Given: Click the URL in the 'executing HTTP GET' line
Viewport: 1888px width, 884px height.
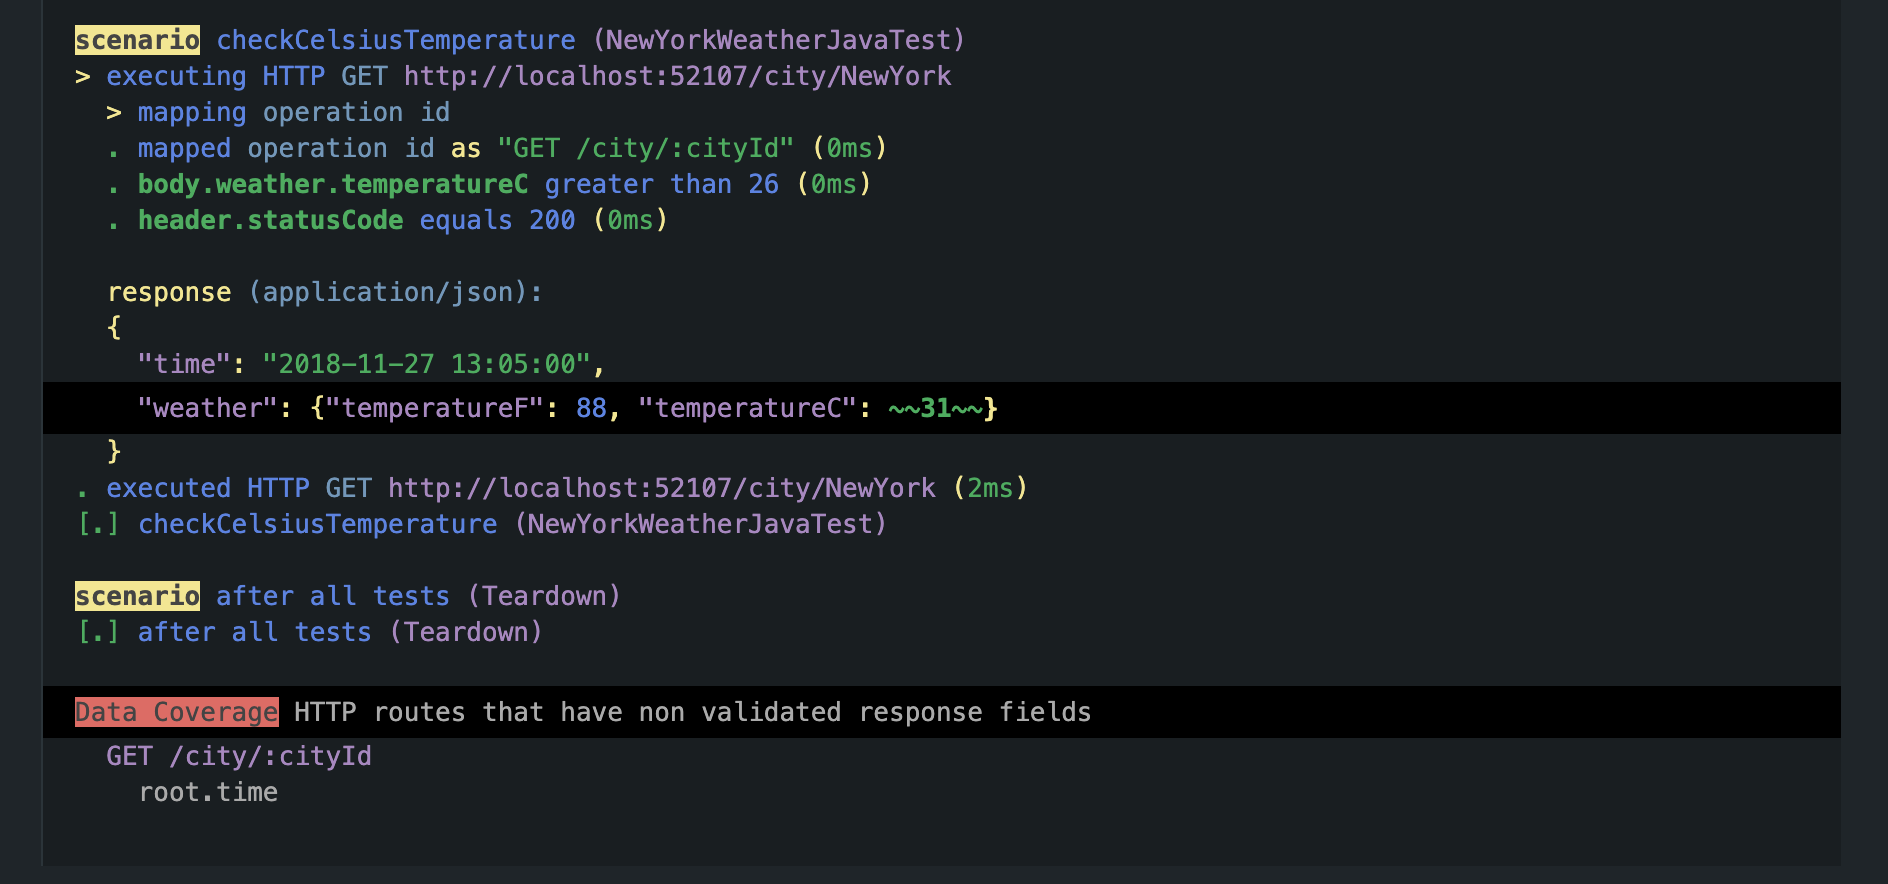Looking at the screenshot, I should tap(678, 76).
